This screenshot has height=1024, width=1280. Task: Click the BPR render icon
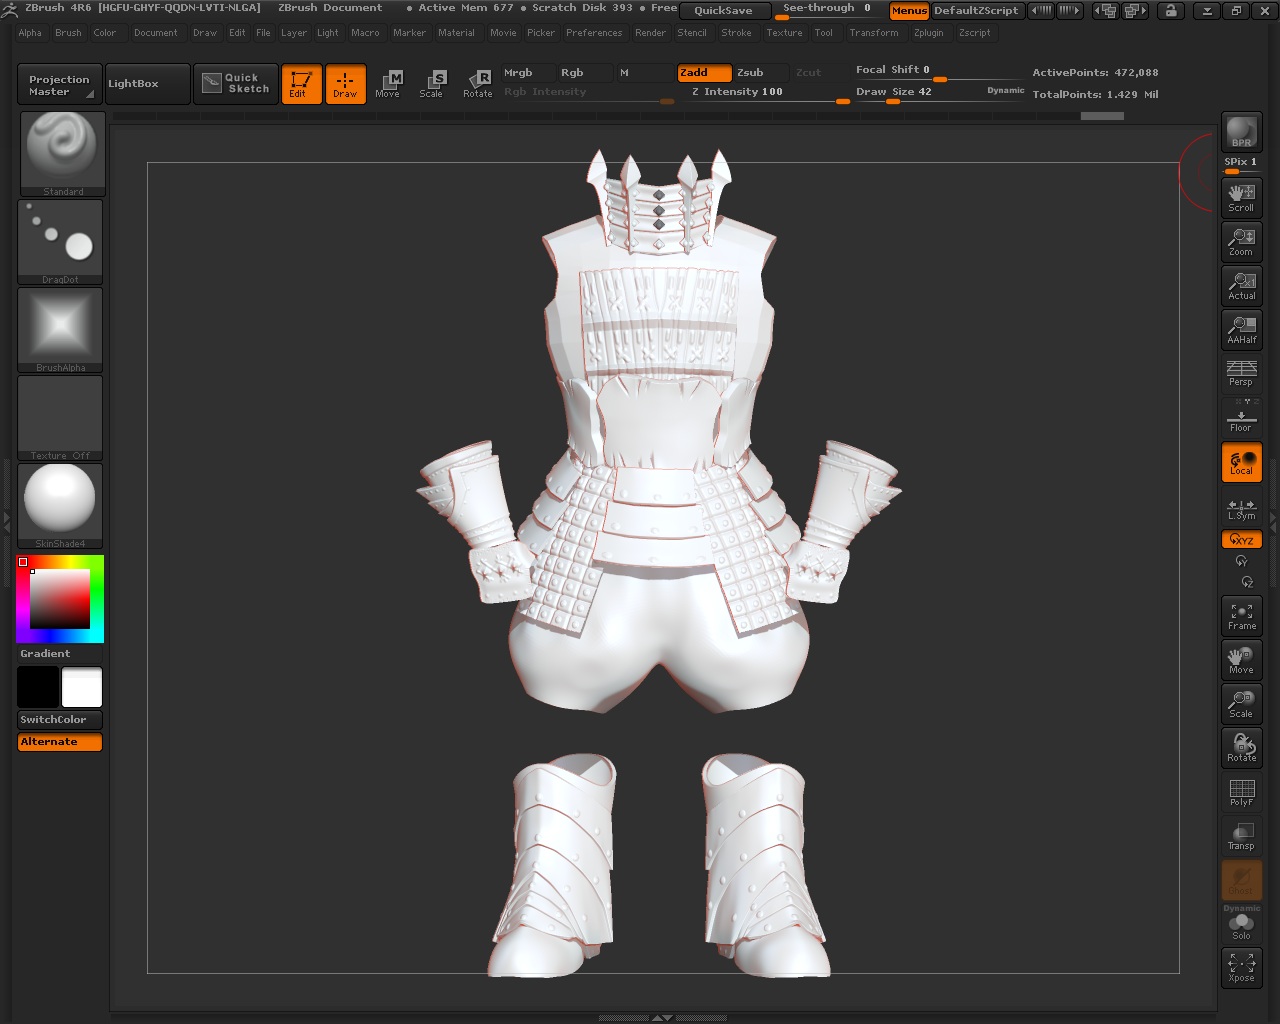pyautogui.click(x=1241, y=133)
